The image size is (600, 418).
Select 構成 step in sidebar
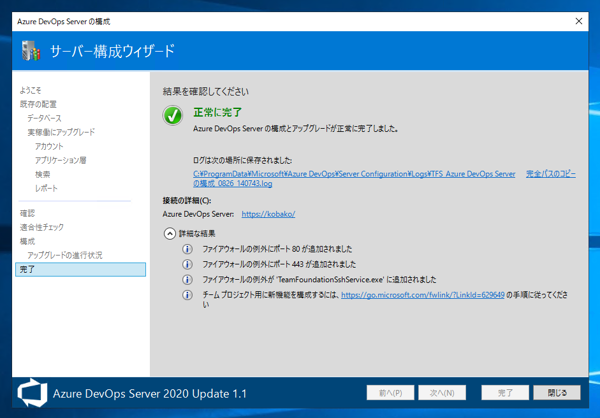[x=27, y=241]
